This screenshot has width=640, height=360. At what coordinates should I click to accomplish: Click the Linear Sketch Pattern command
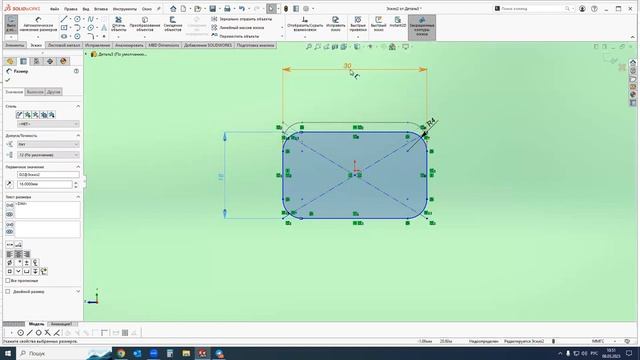[x=238, y=28]
